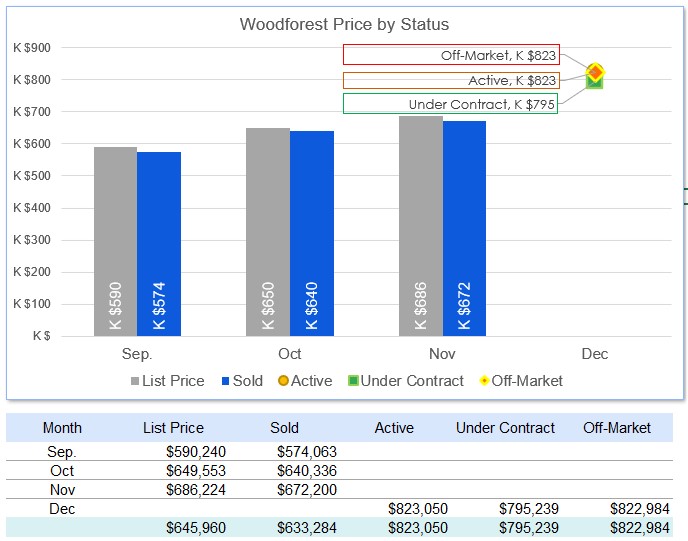This screenshot has width=688, height=541.
Task: Click the chart title Woodforest Price by Status
Action: (344, 24)
